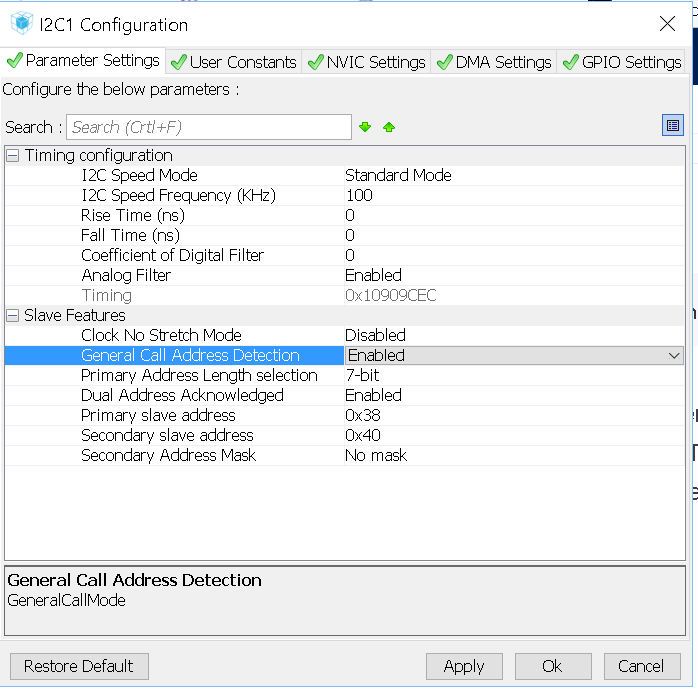Click the Restore Default button
The image size is (698, 691).
coord(79,667)
